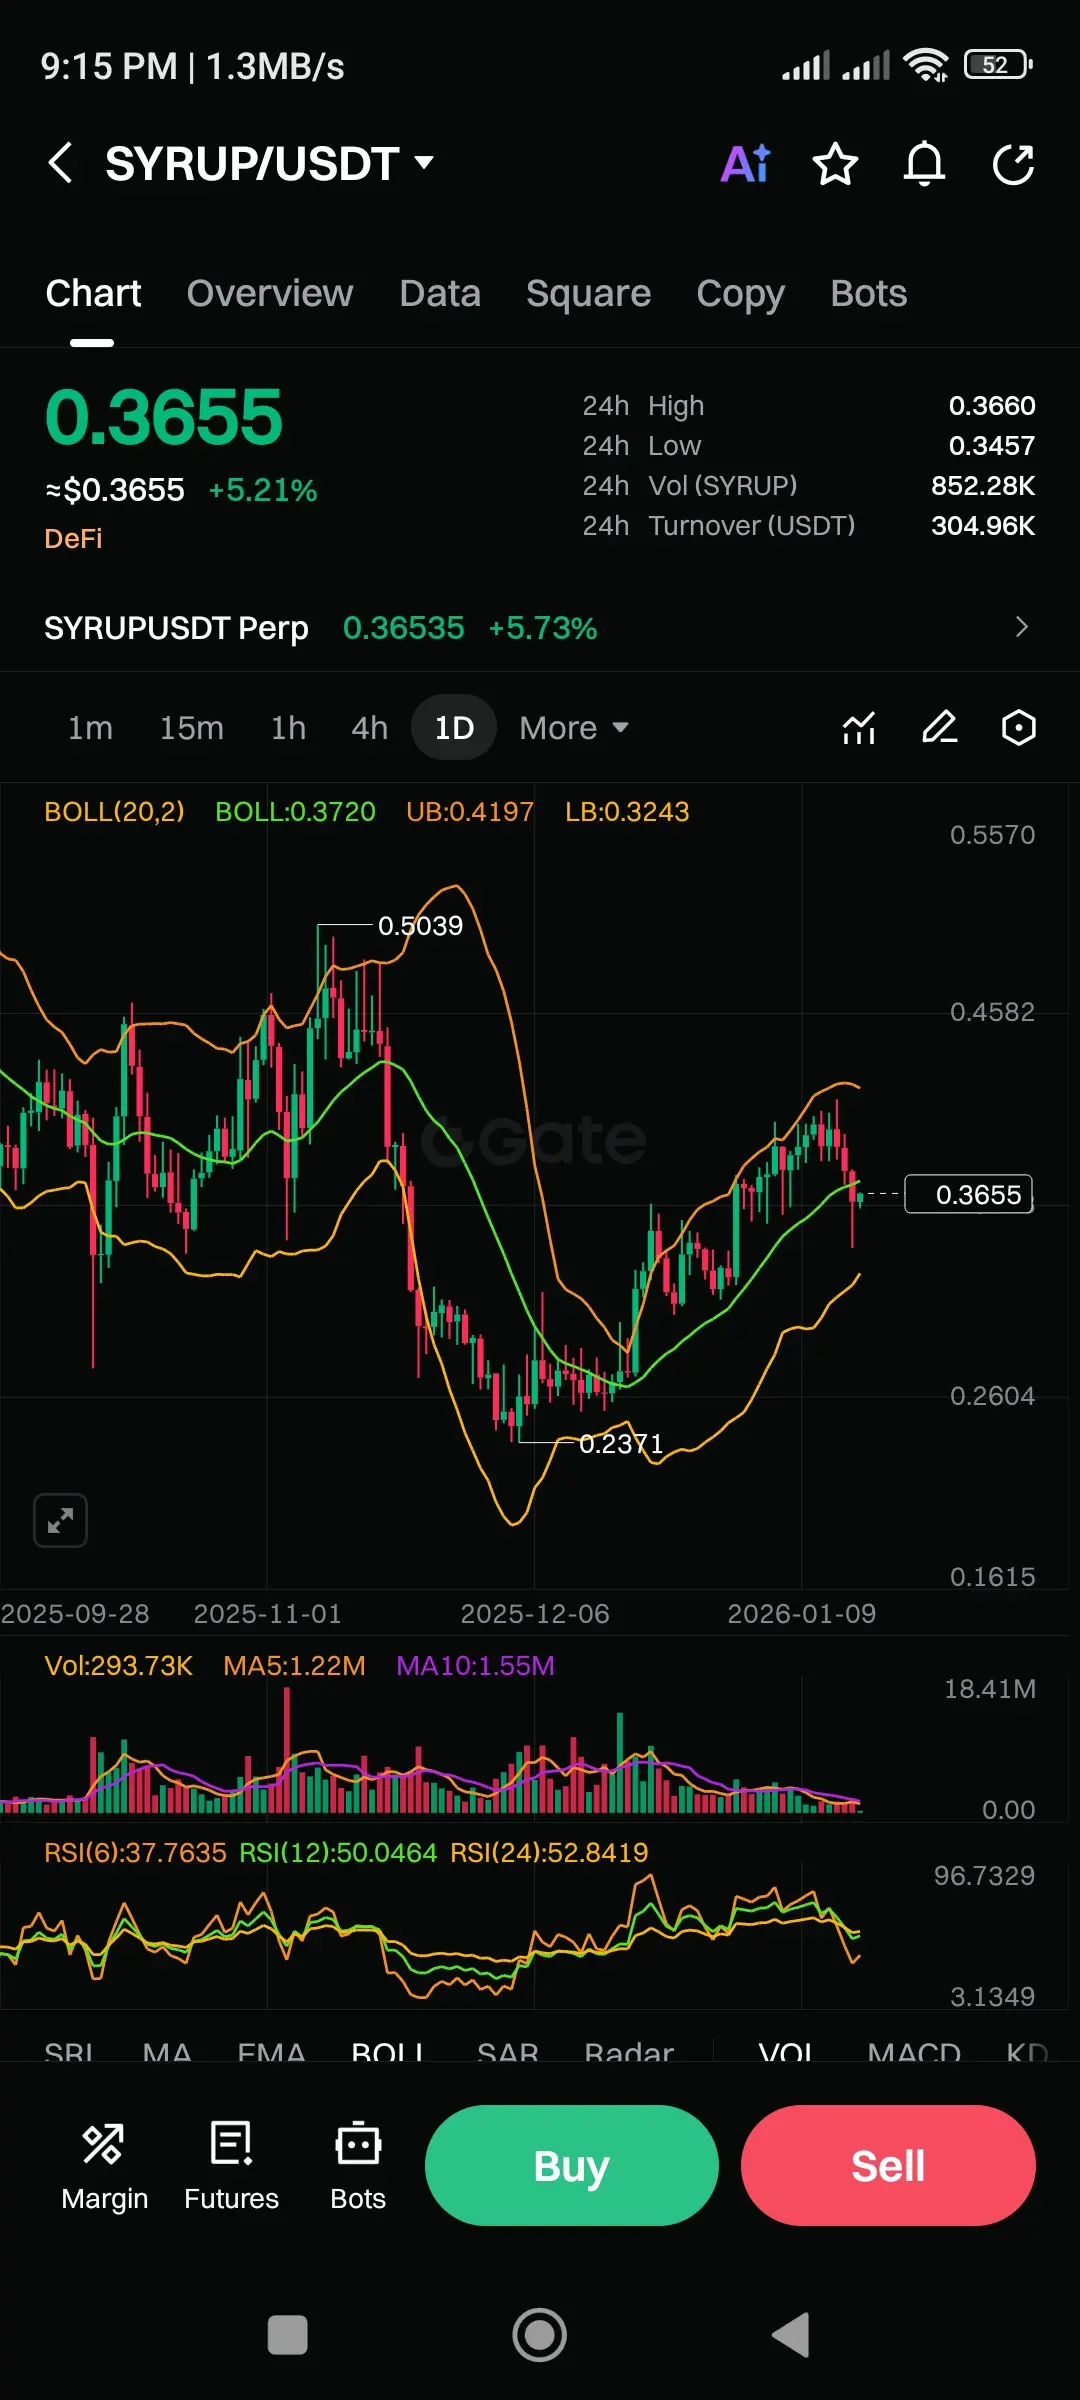Tap UB:0.4197 upper band value
This screenshot has height=2400, width=1080.
point(470,811)
